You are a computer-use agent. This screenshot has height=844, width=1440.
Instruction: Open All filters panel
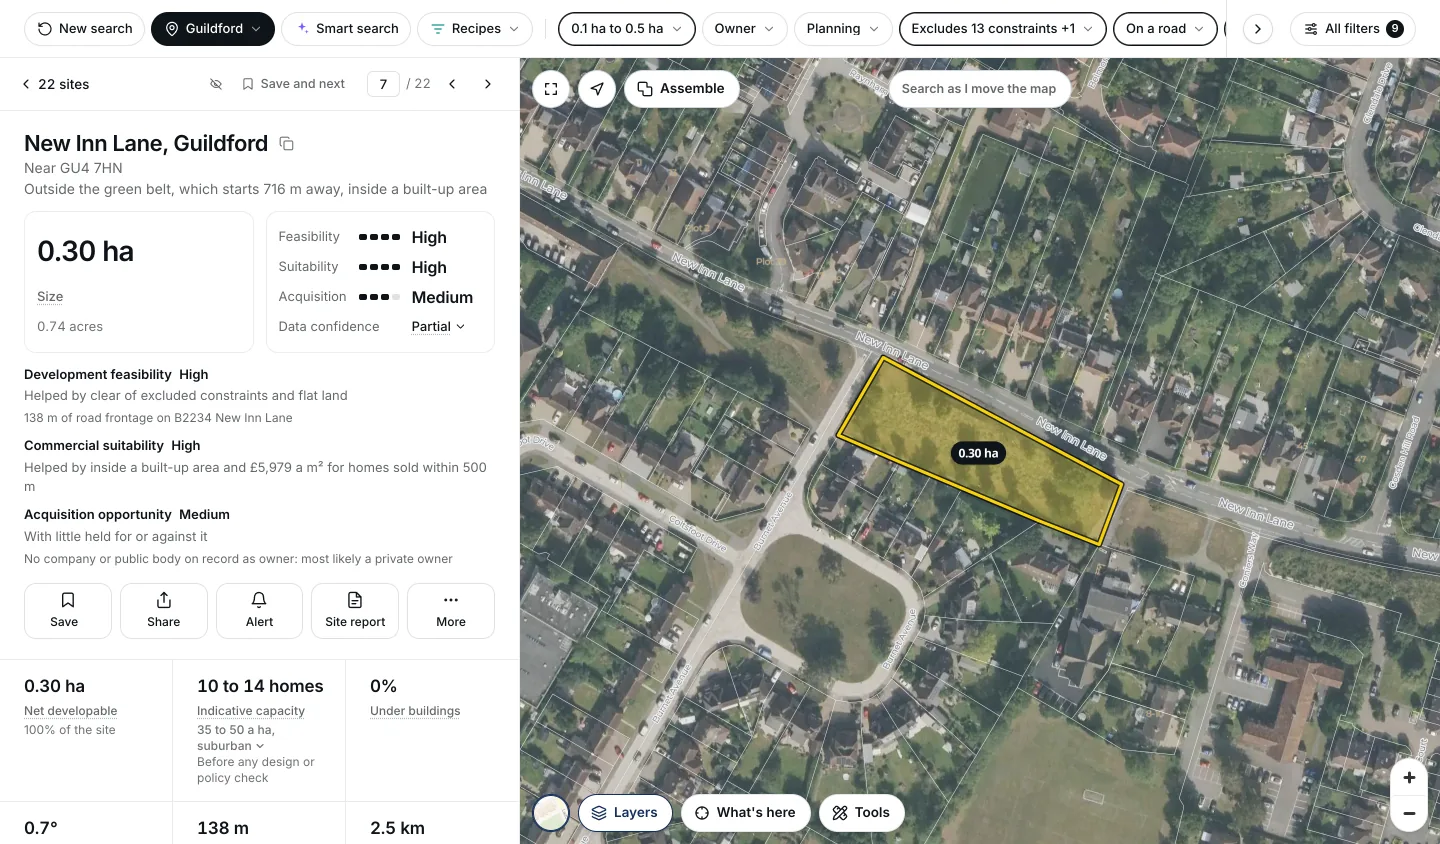pyautogui.click(x=1353, y=29)
